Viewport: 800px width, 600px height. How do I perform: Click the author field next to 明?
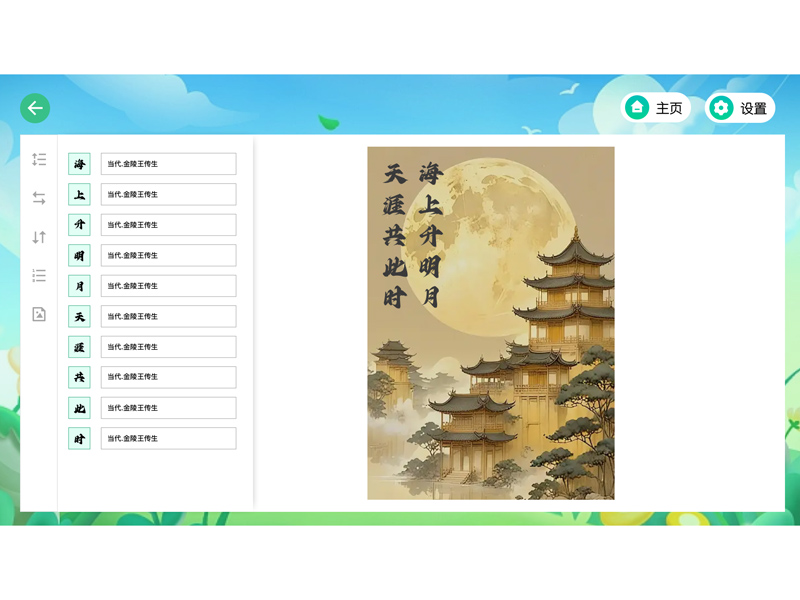[x=168, y=255]
